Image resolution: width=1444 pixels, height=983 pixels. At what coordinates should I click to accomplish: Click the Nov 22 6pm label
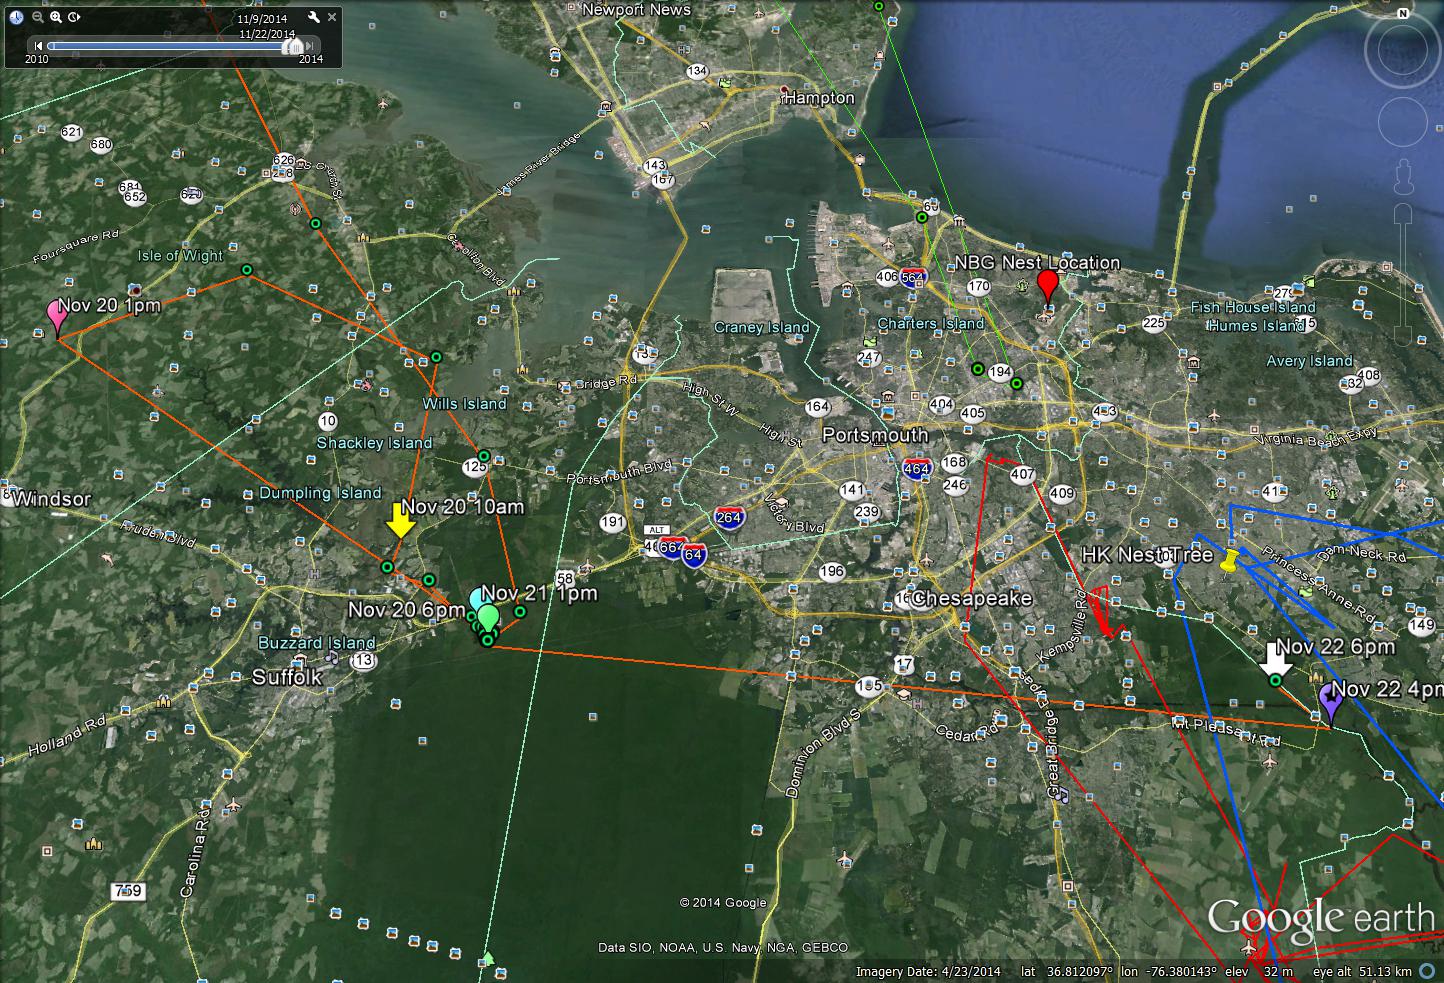pos(1336,647)
